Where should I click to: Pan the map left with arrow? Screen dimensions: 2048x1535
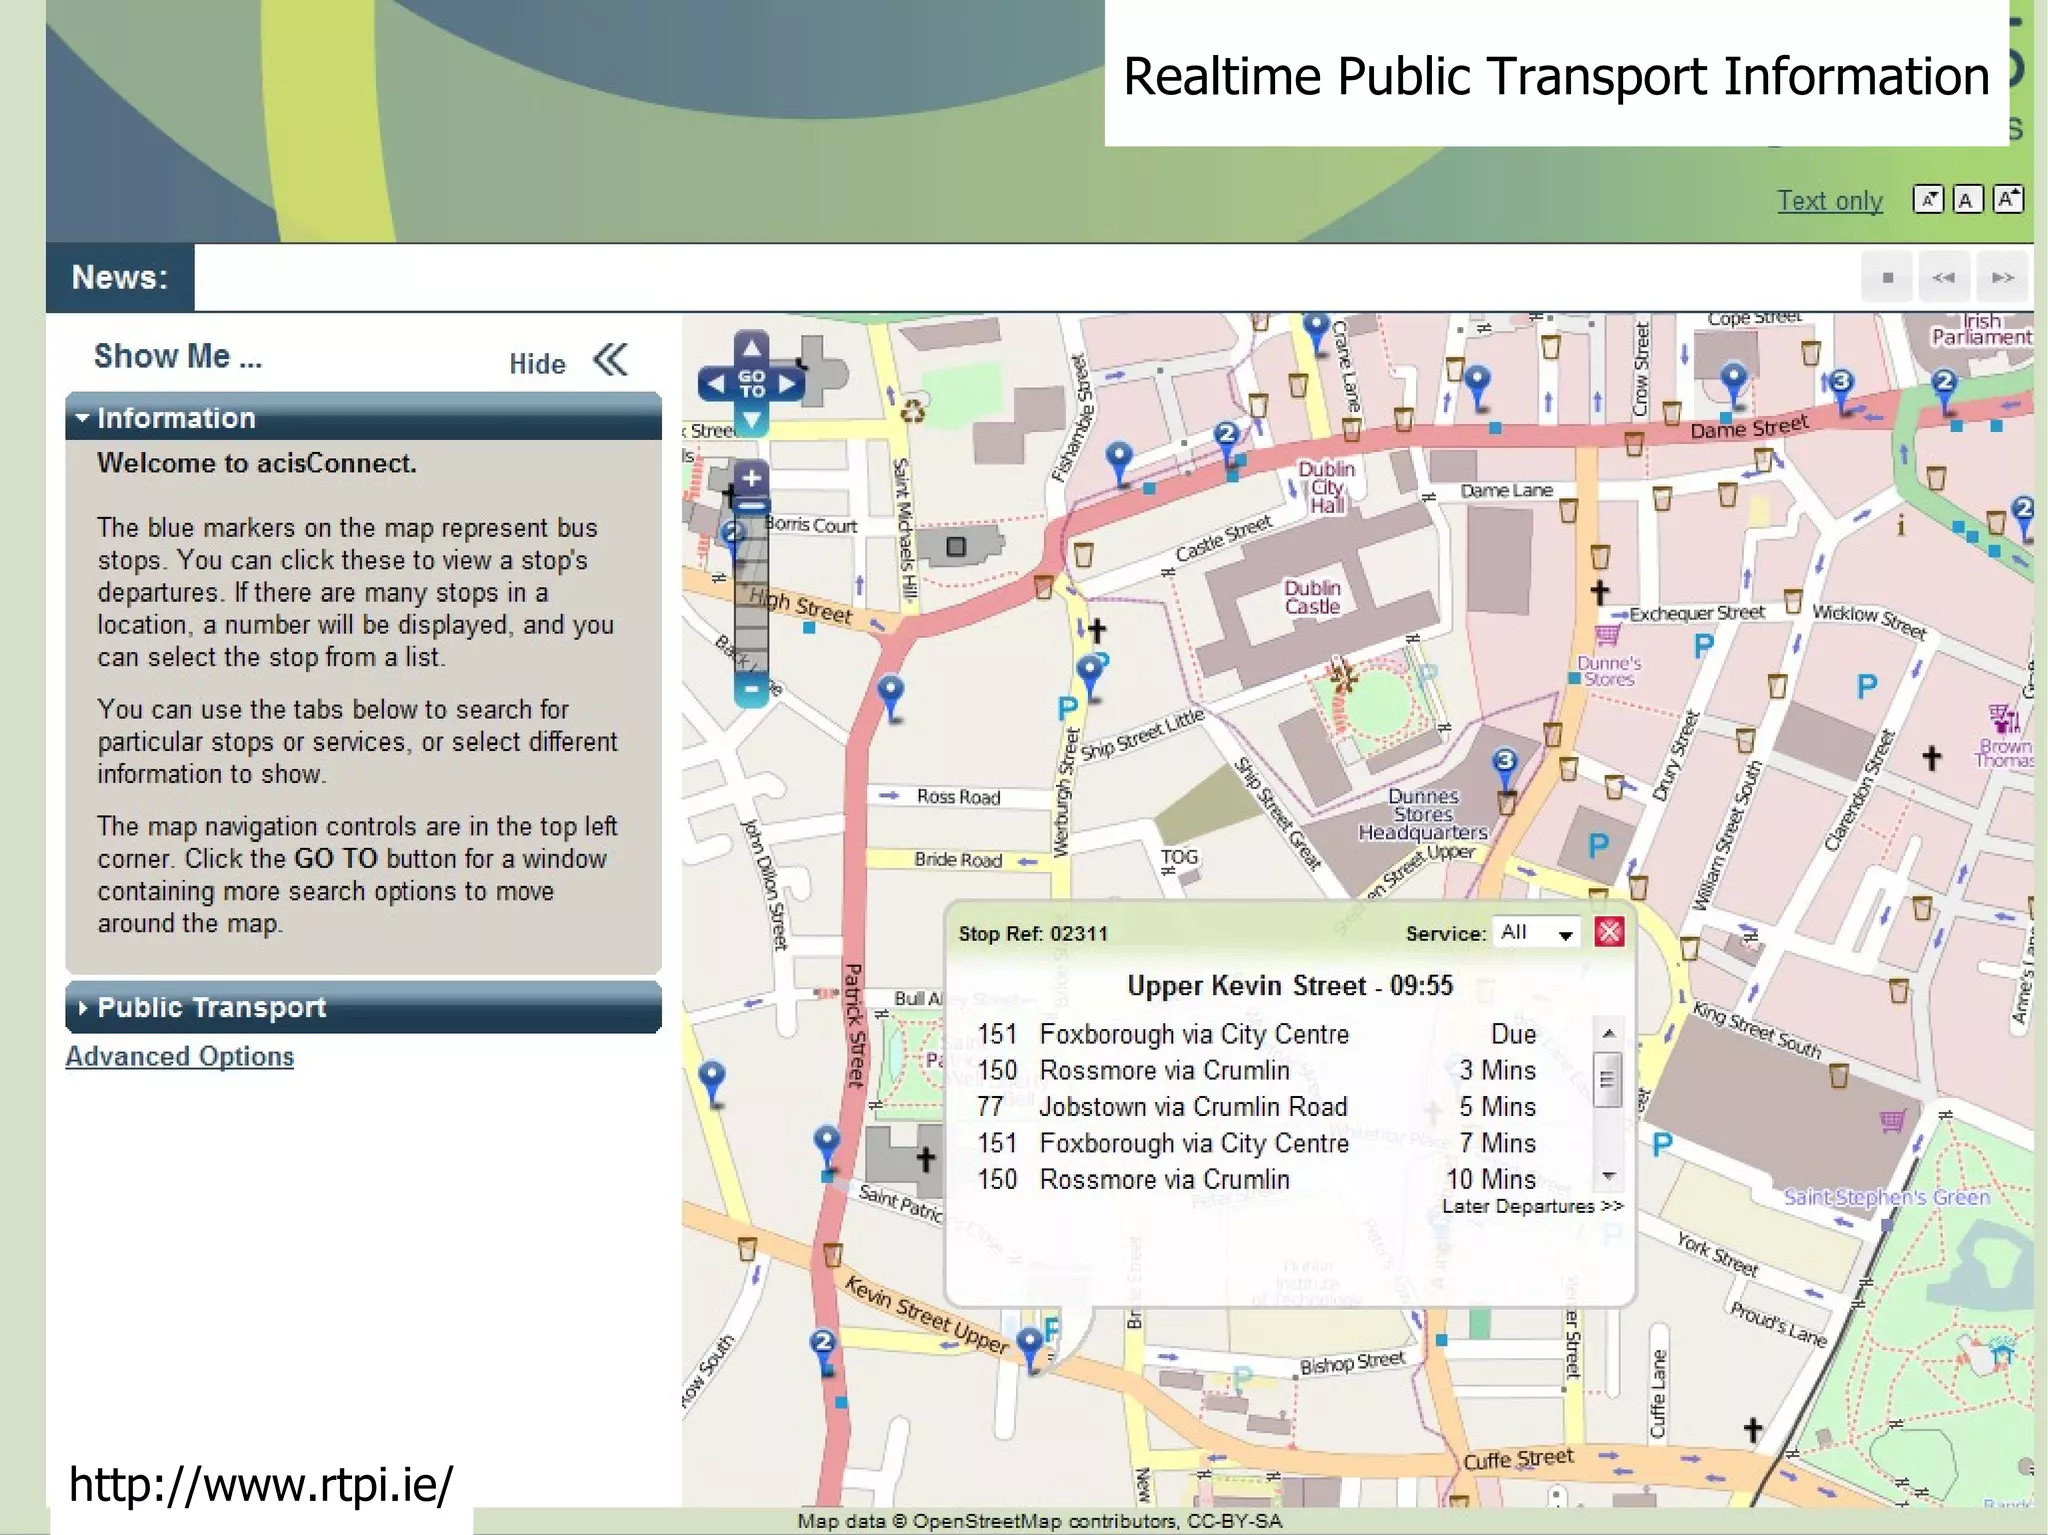[716, 383]
